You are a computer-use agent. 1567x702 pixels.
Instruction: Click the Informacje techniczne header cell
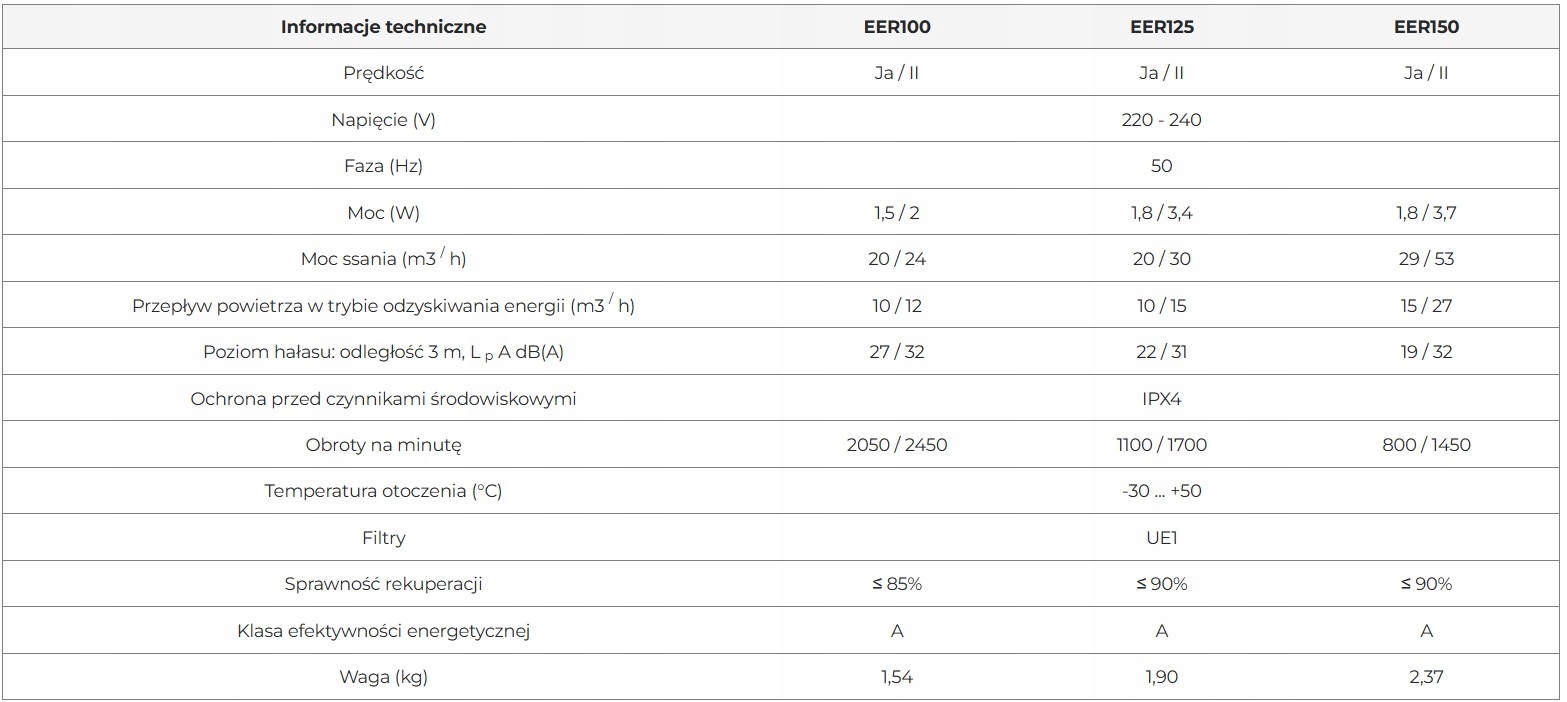pos(383,27)
